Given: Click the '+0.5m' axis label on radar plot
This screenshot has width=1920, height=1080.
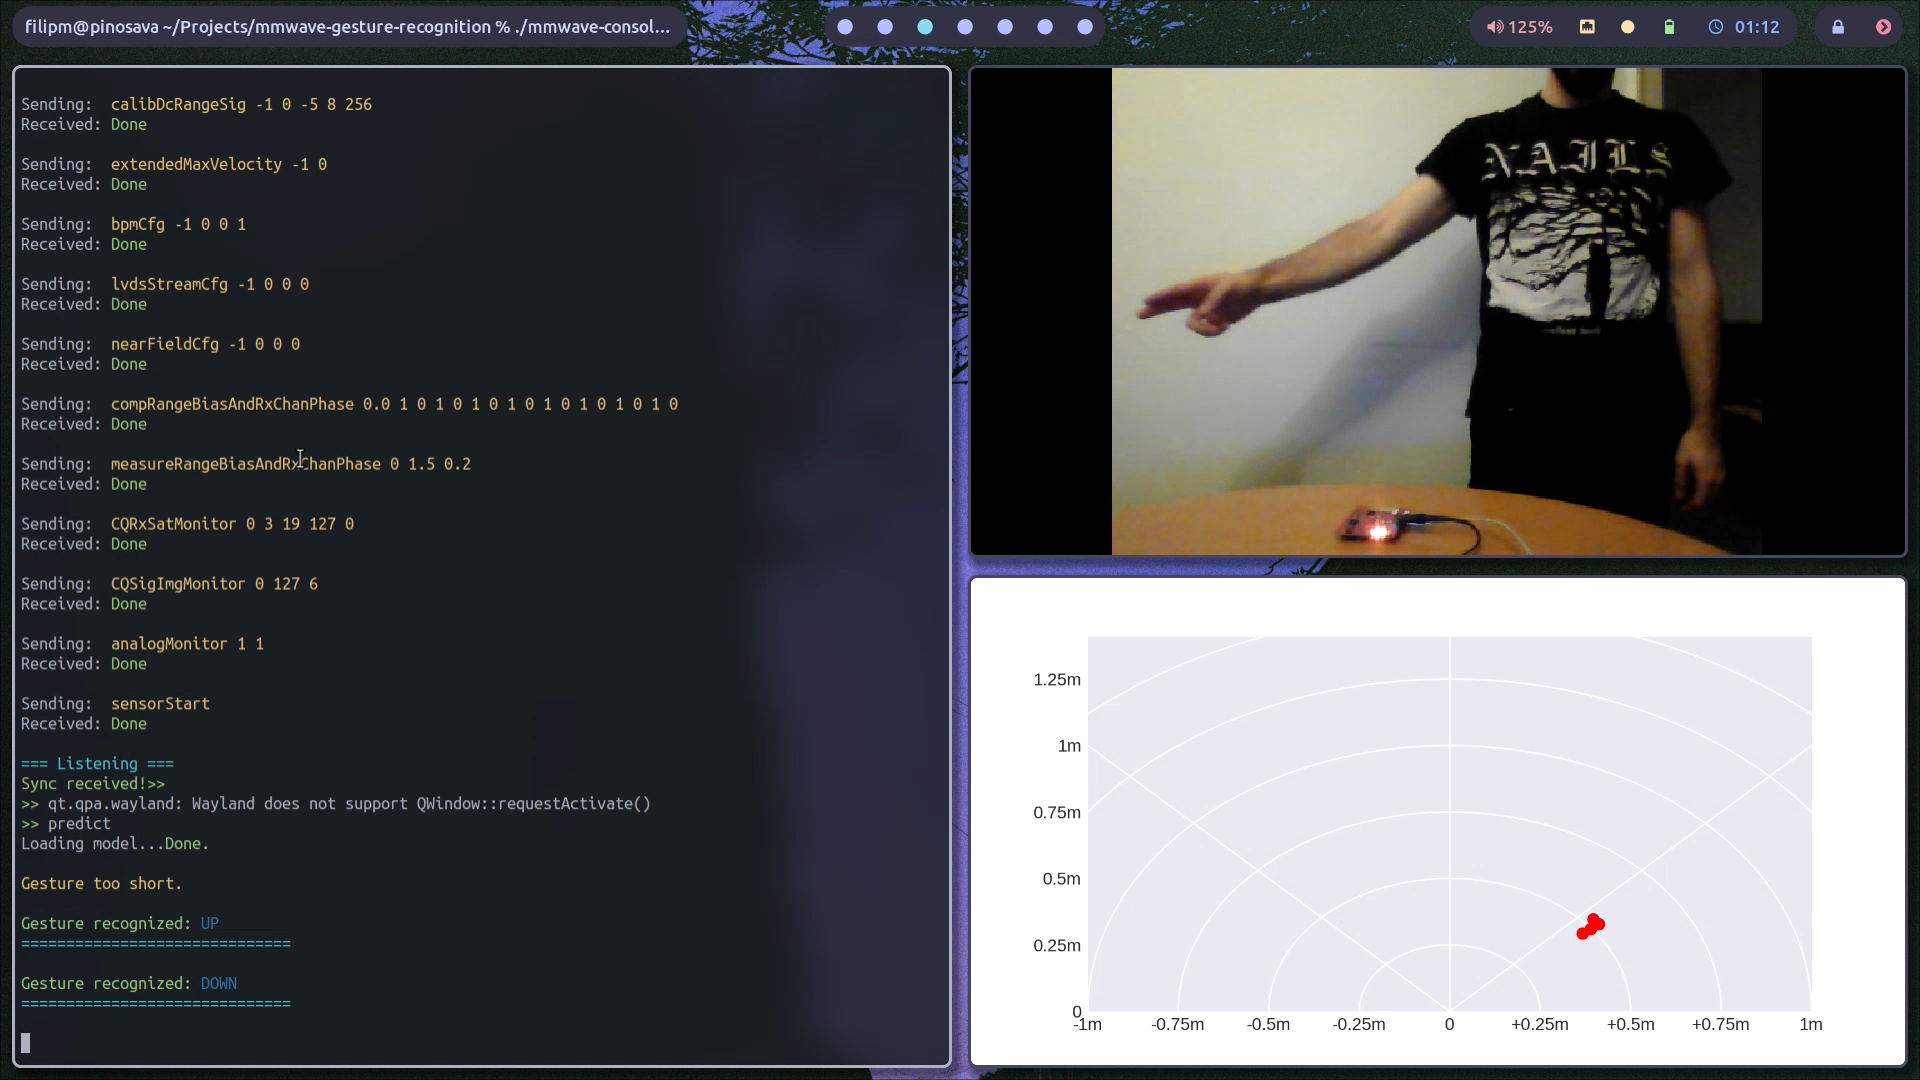Looking at the screenshot, I should tap(1630, 1024).
